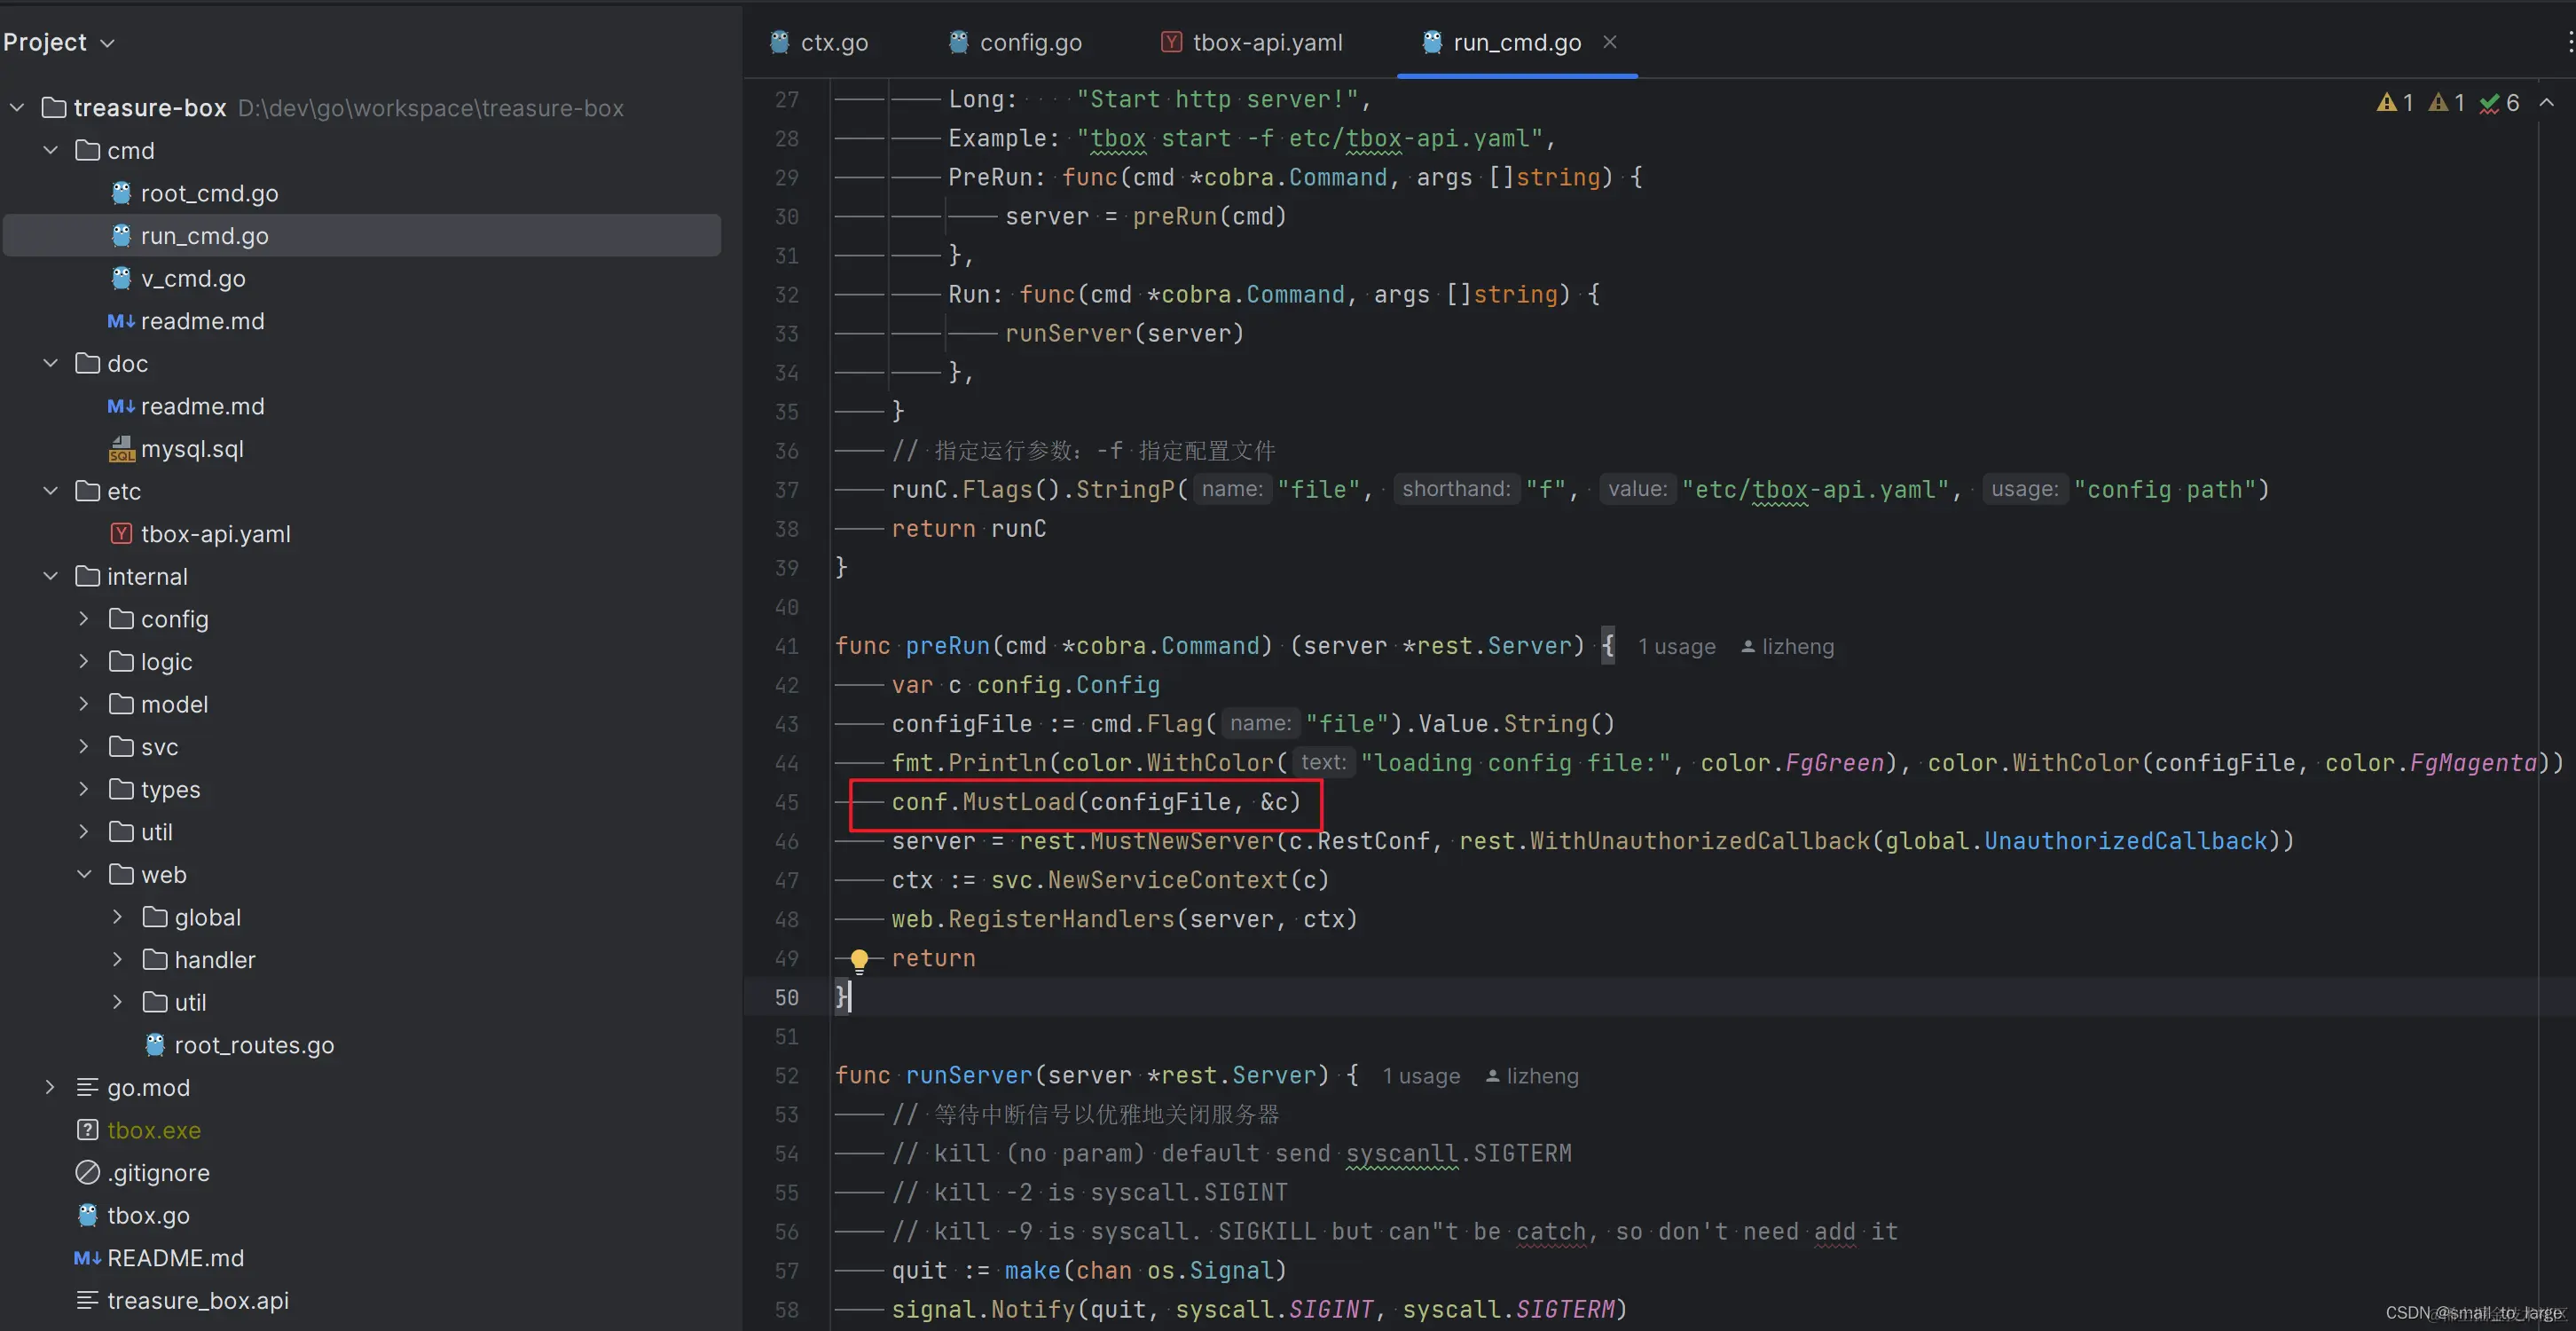Collapse the internal folder
This screenshot has height=1331, width=2576.
click(51, 576)
